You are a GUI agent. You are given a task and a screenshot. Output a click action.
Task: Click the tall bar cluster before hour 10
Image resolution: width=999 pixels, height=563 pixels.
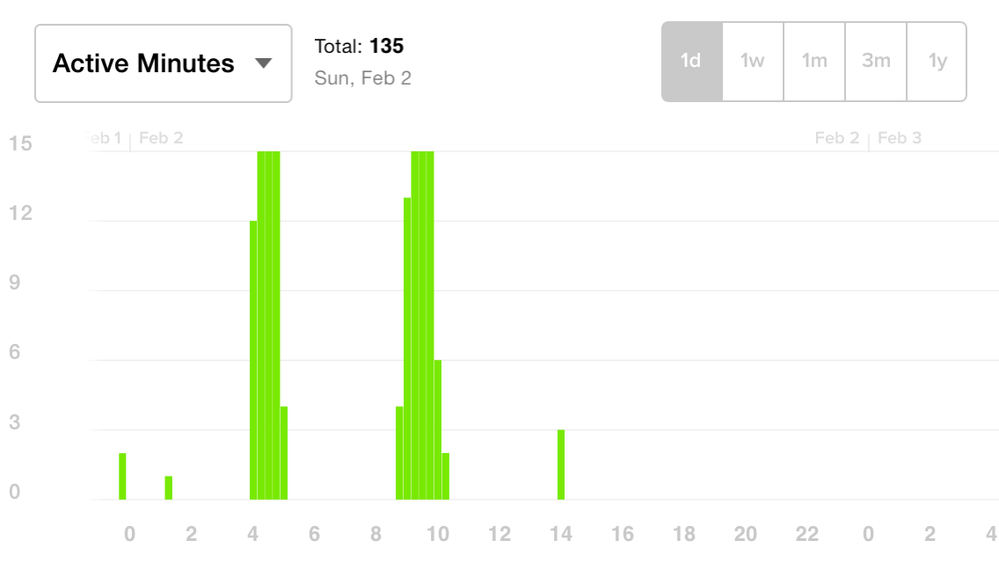422,325
